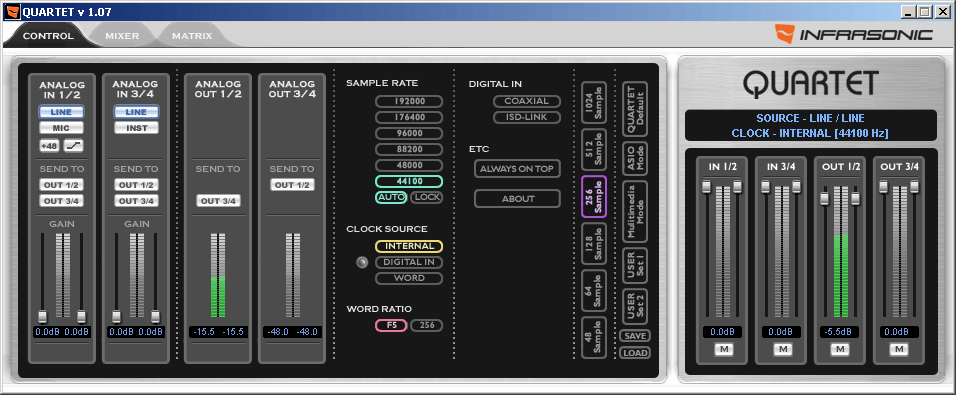The image size is (956, 395).
Task: Click left fader of IN 1/2 mixer channel
Action: coord(707,187)
